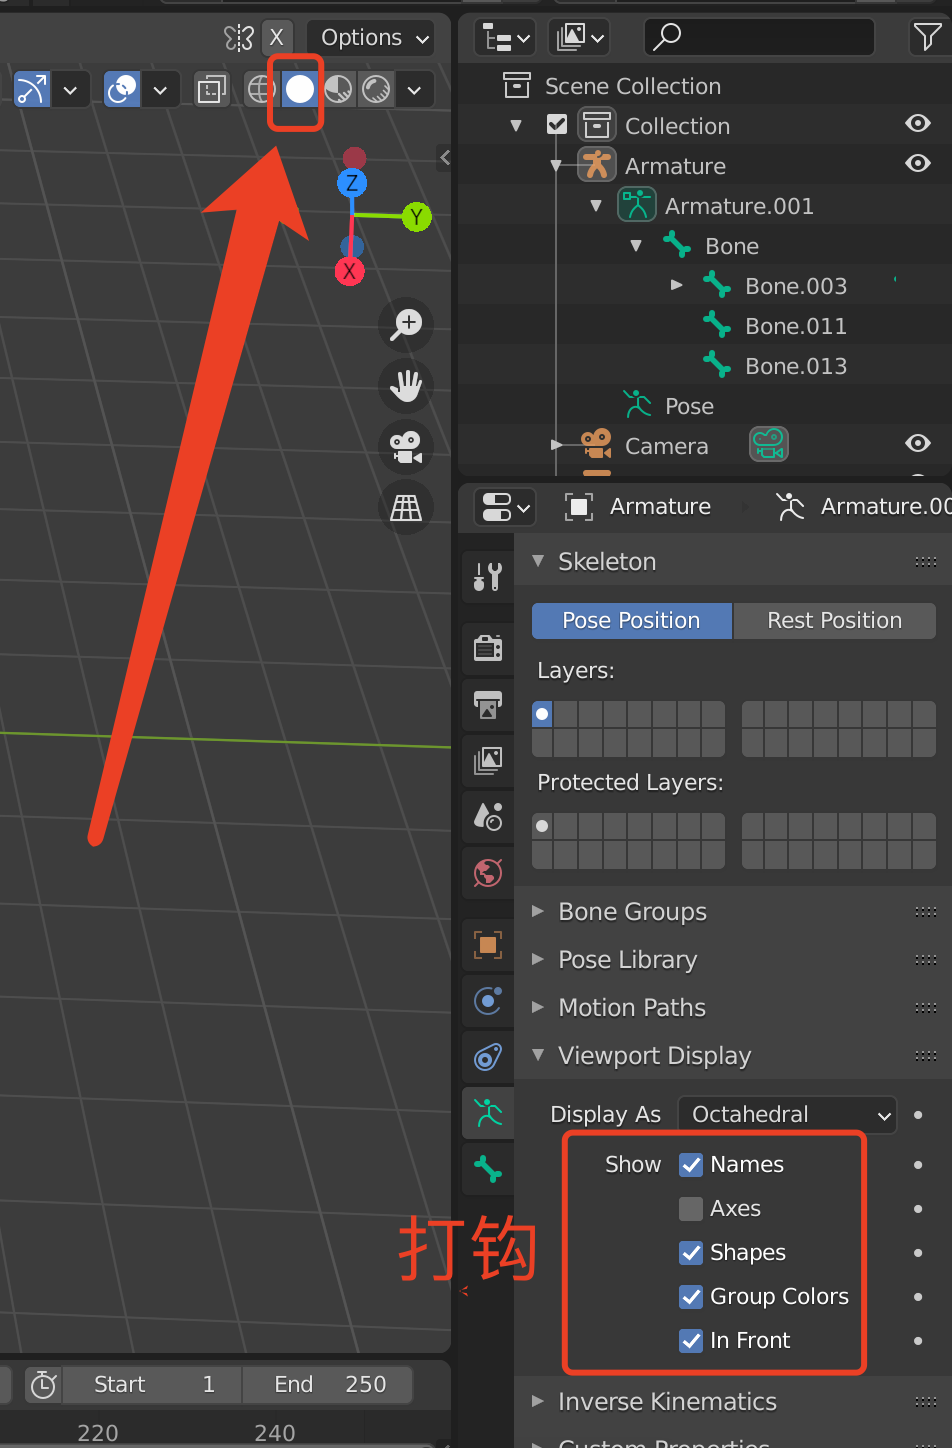Uncheck the Names checkbox under Show
The height and width of the screenshot is (1448, 952).
coord(690,1164)
